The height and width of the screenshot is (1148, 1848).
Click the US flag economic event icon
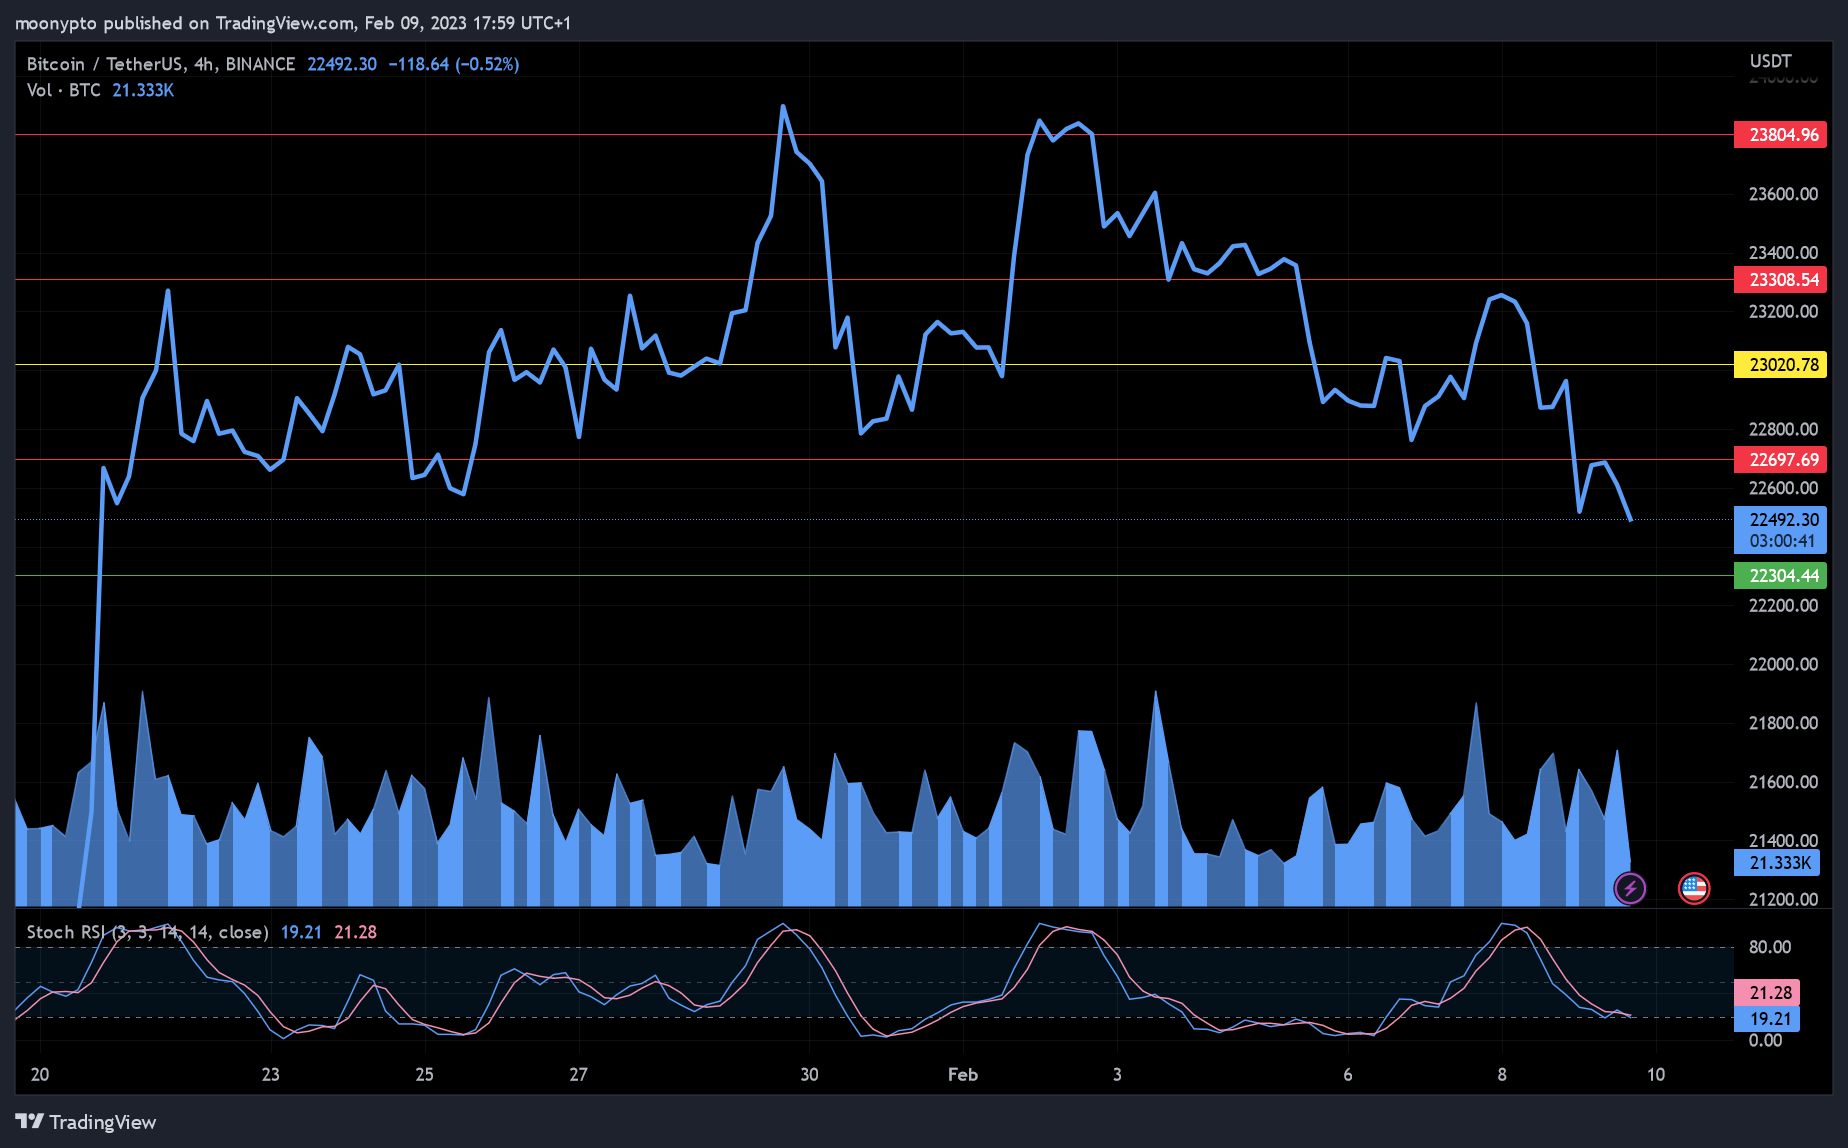(x=1694, y=888)
